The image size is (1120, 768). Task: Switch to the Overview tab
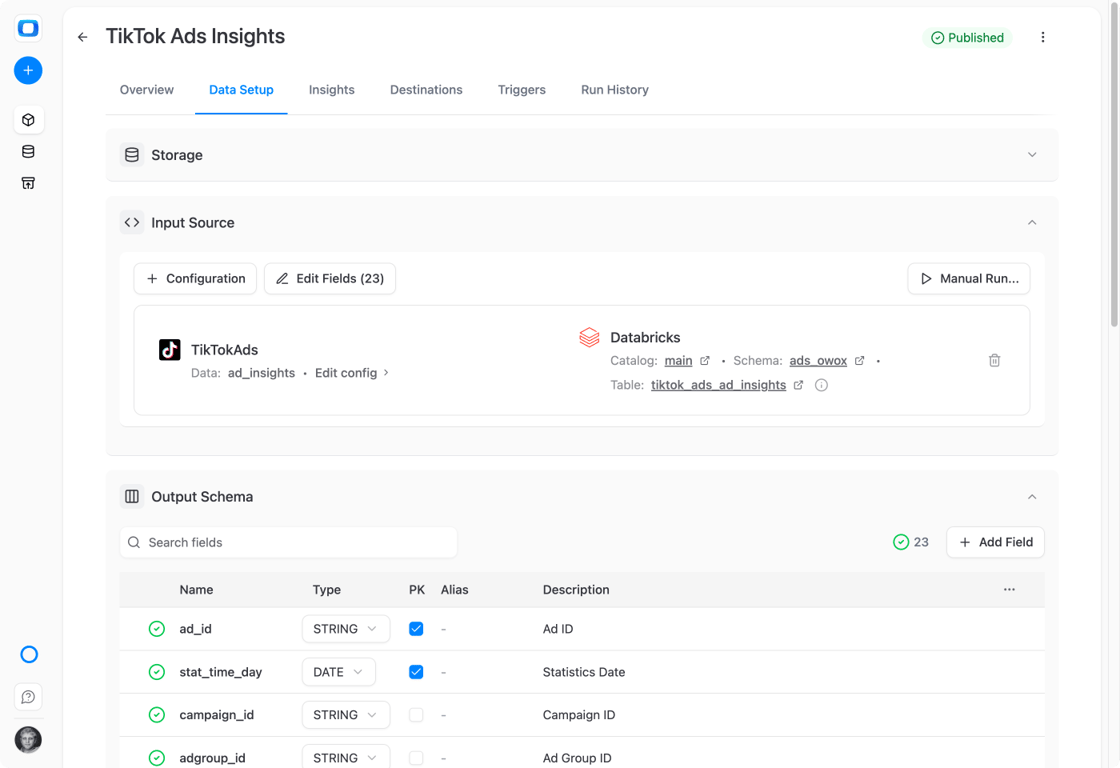(146, 90)
